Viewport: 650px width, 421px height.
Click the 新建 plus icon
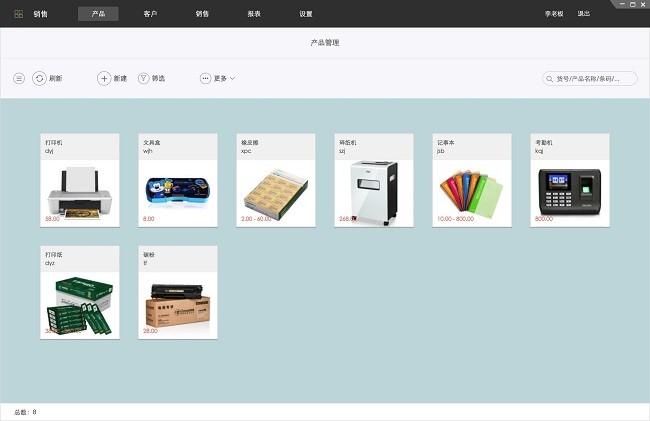click(104, 78)
